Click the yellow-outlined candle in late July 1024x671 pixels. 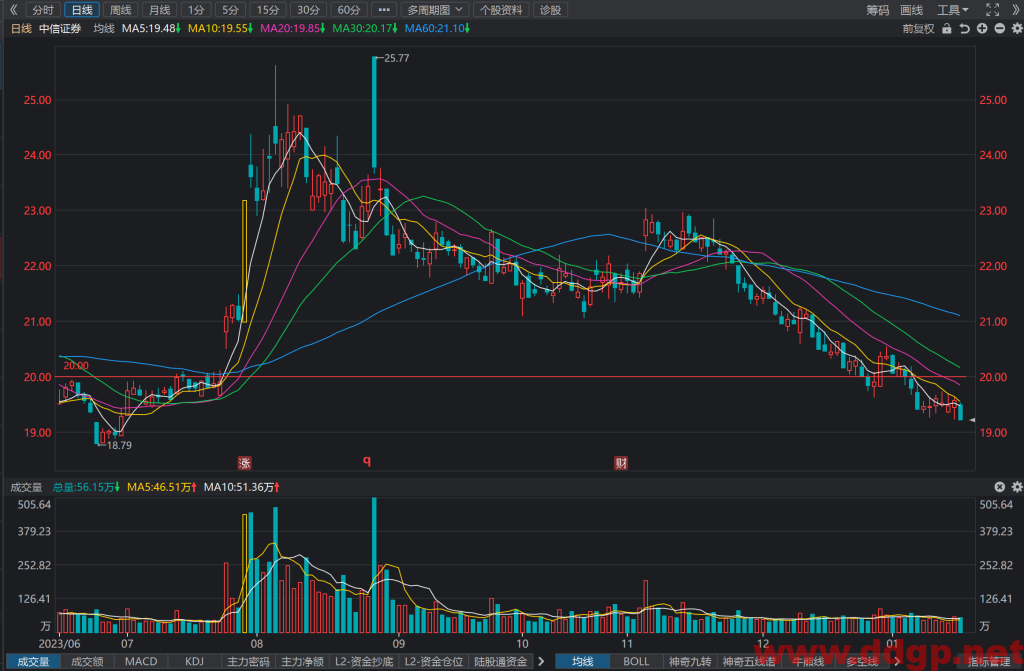[x=244, y=261]
